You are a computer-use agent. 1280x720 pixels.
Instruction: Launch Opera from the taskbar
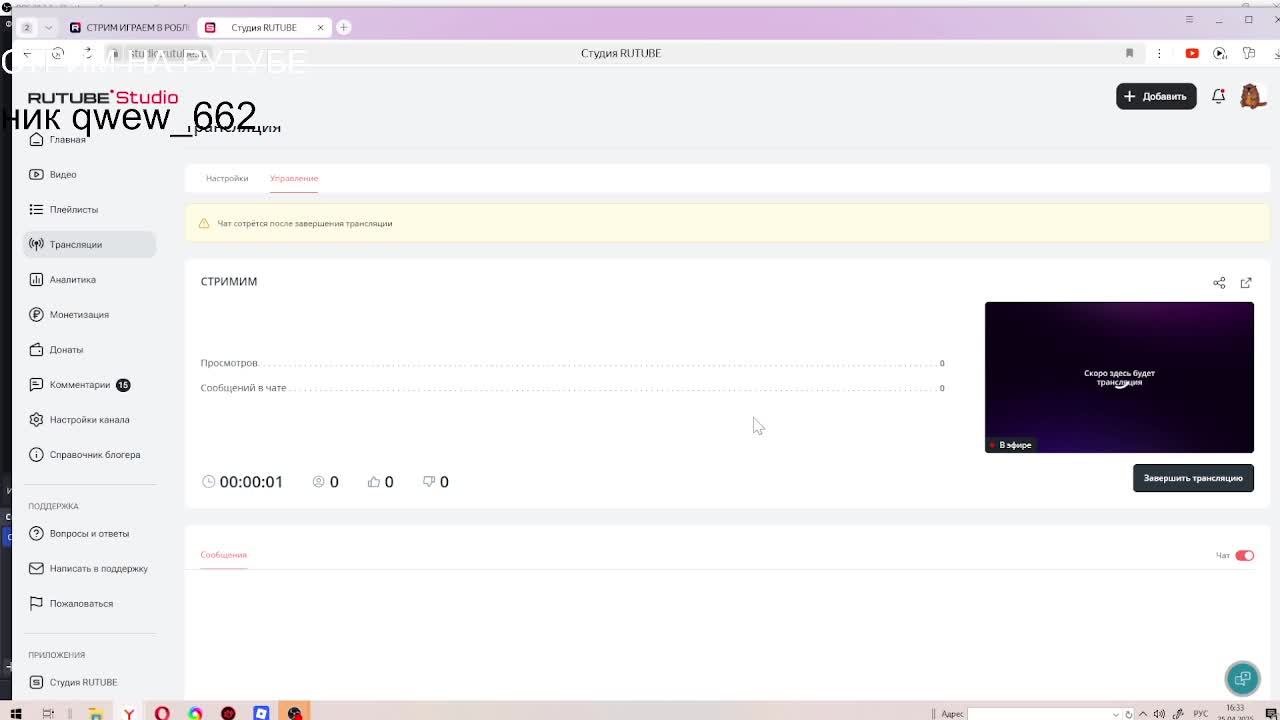(x=162, y=713)
